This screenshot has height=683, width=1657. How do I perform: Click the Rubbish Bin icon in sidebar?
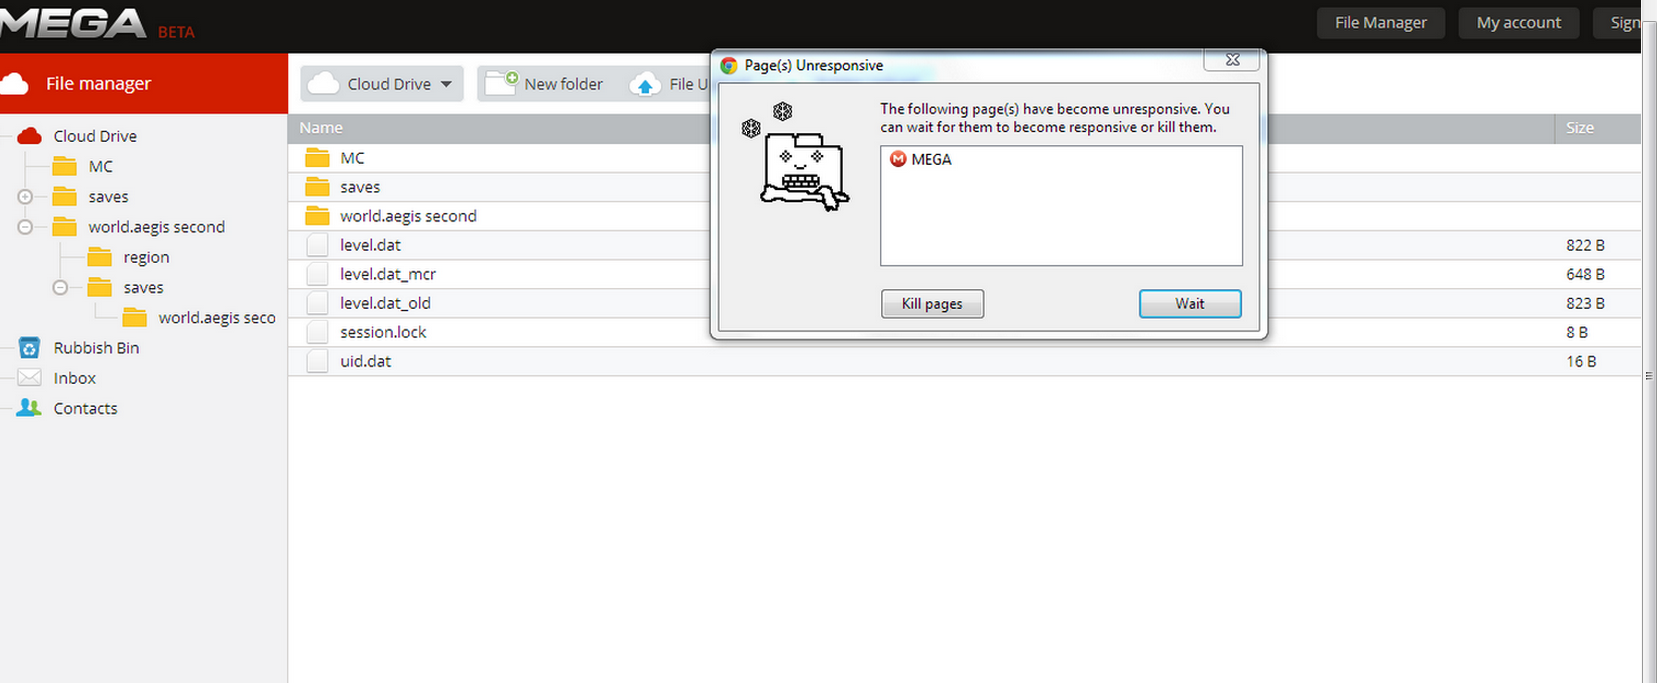[x=29, y=347]
